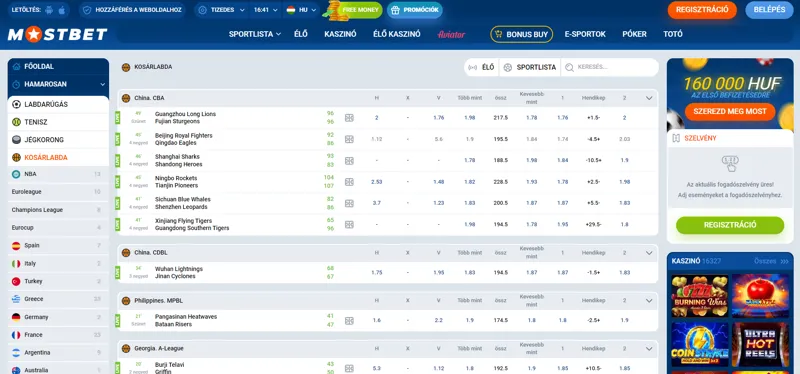800x374 pixels.
Task: Collapse the Hamarosan sidebar section
Action: [x=103, y=84]
